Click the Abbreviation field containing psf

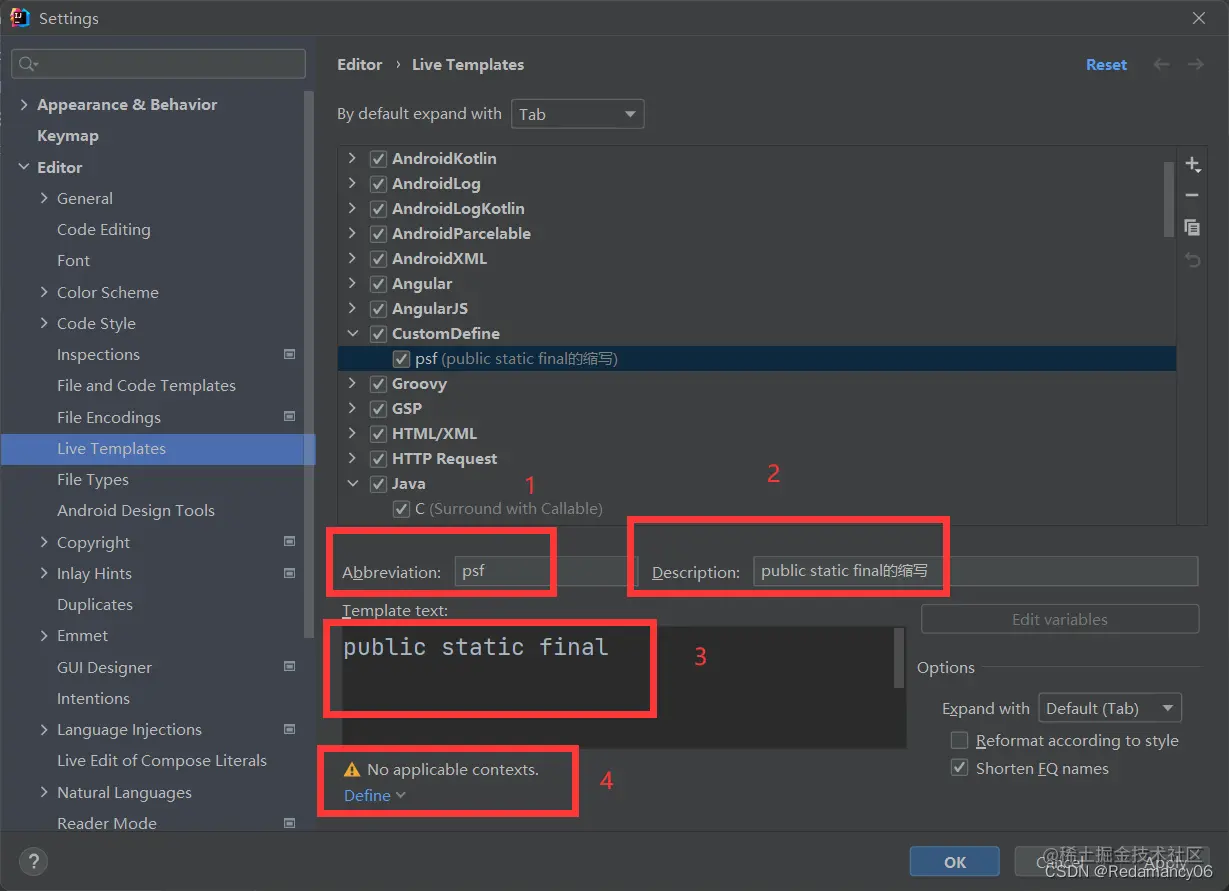pos(546,572)
